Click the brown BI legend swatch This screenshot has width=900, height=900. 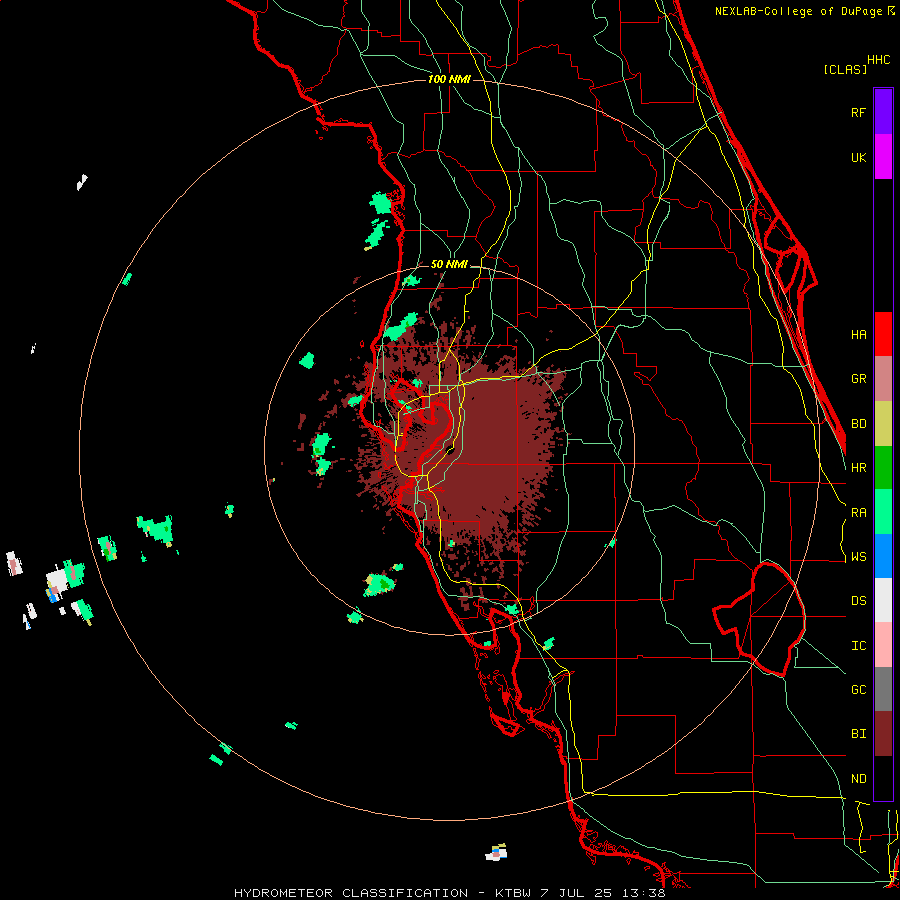(x=883, y=734)
